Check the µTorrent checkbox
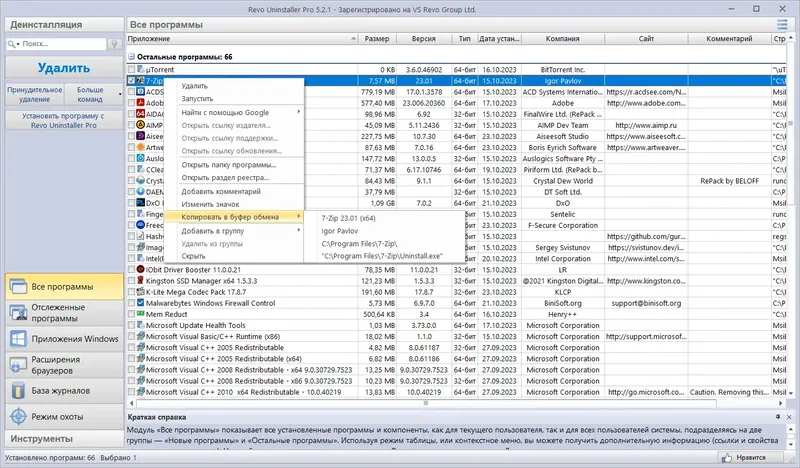This screenshot has width=800, height=468. pos(132,69)
